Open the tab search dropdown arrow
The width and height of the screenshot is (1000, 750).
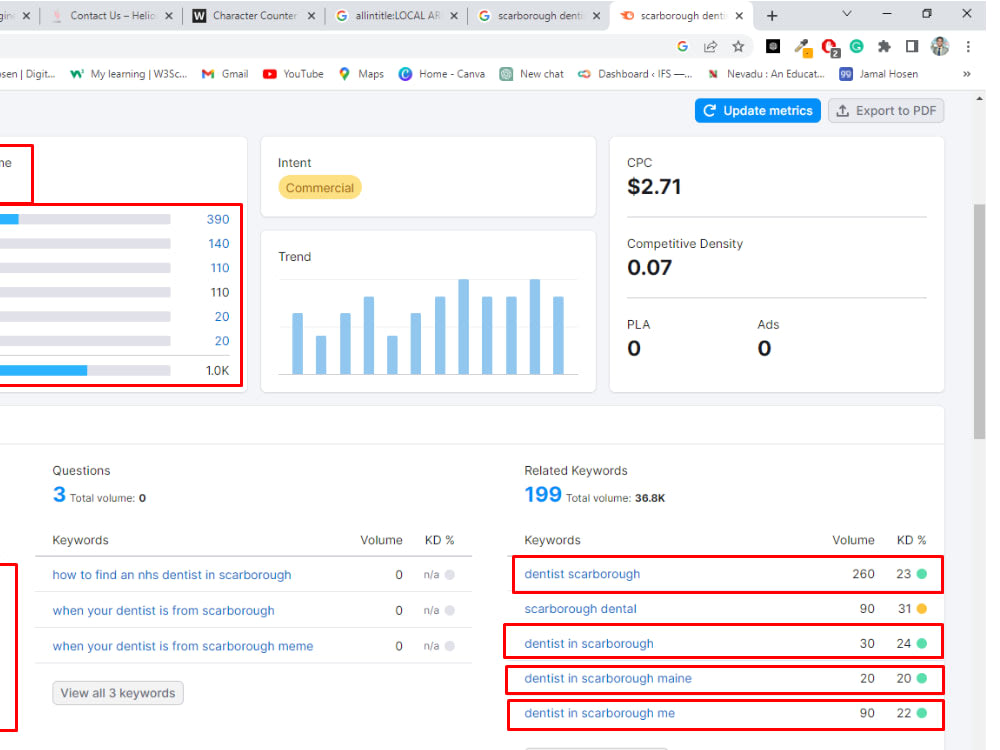point(846,13)
